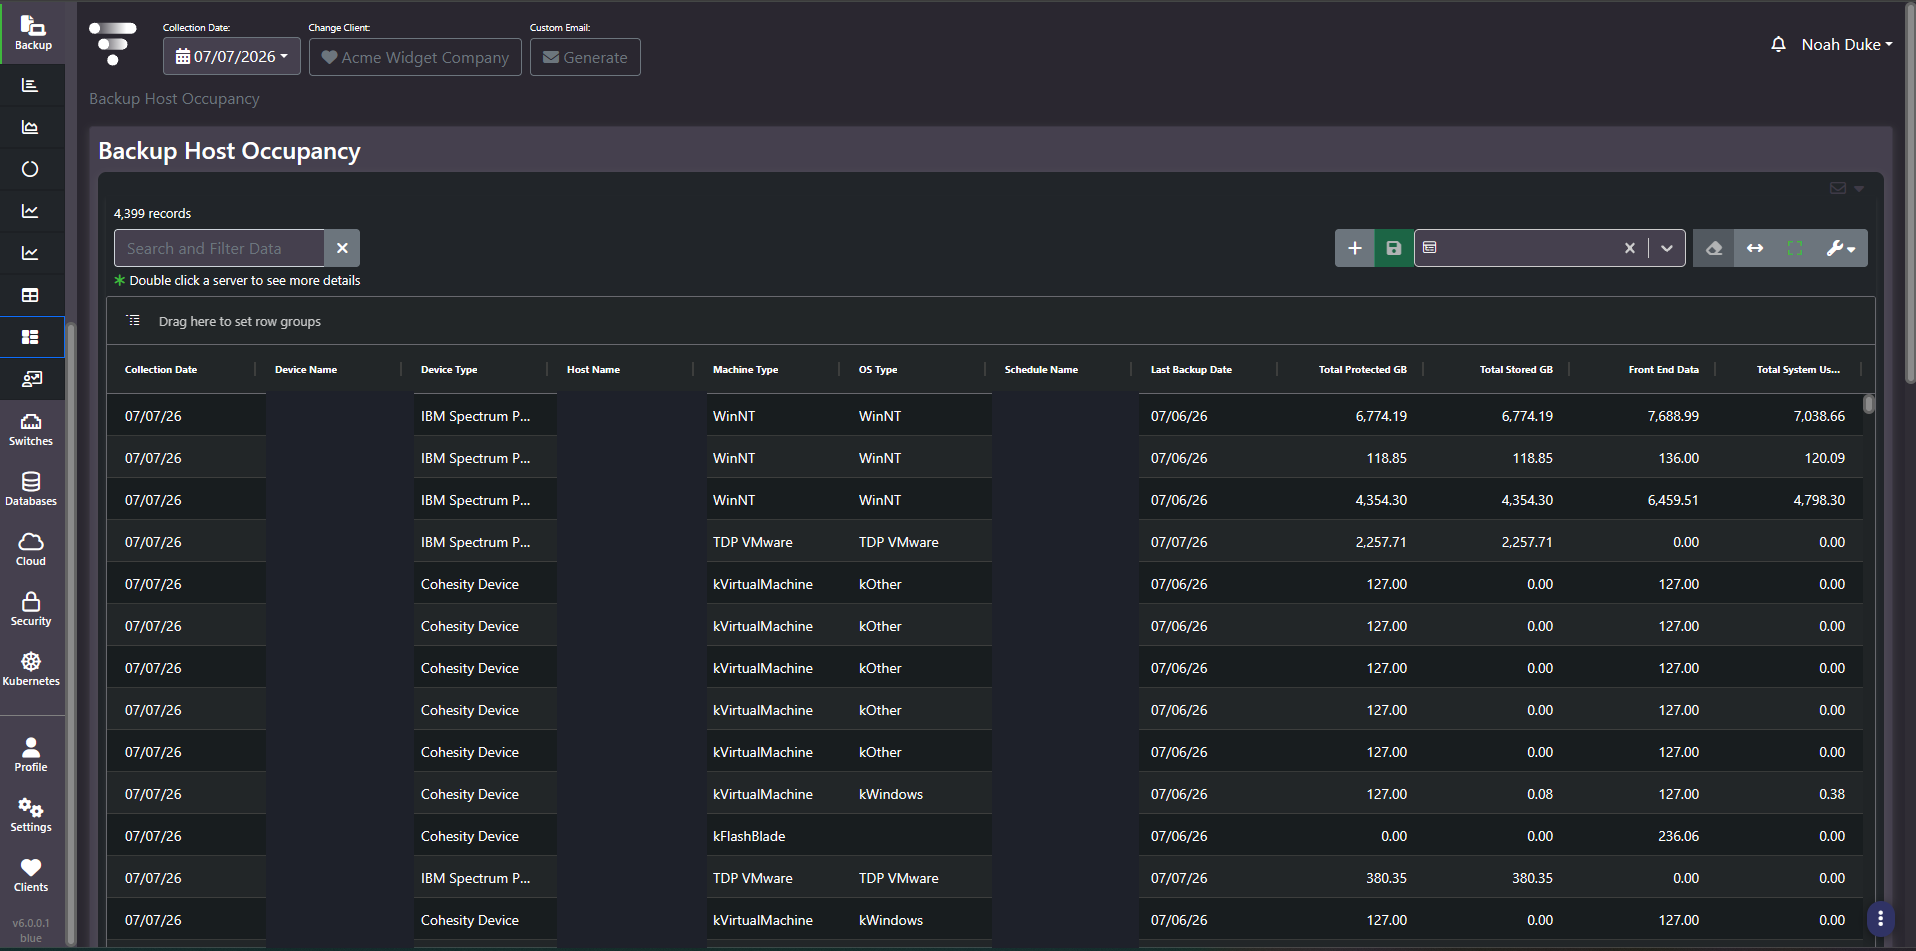This screenshot has width=1916, height=951.
Task: Open the donut circle report icon
Action: 30,169
